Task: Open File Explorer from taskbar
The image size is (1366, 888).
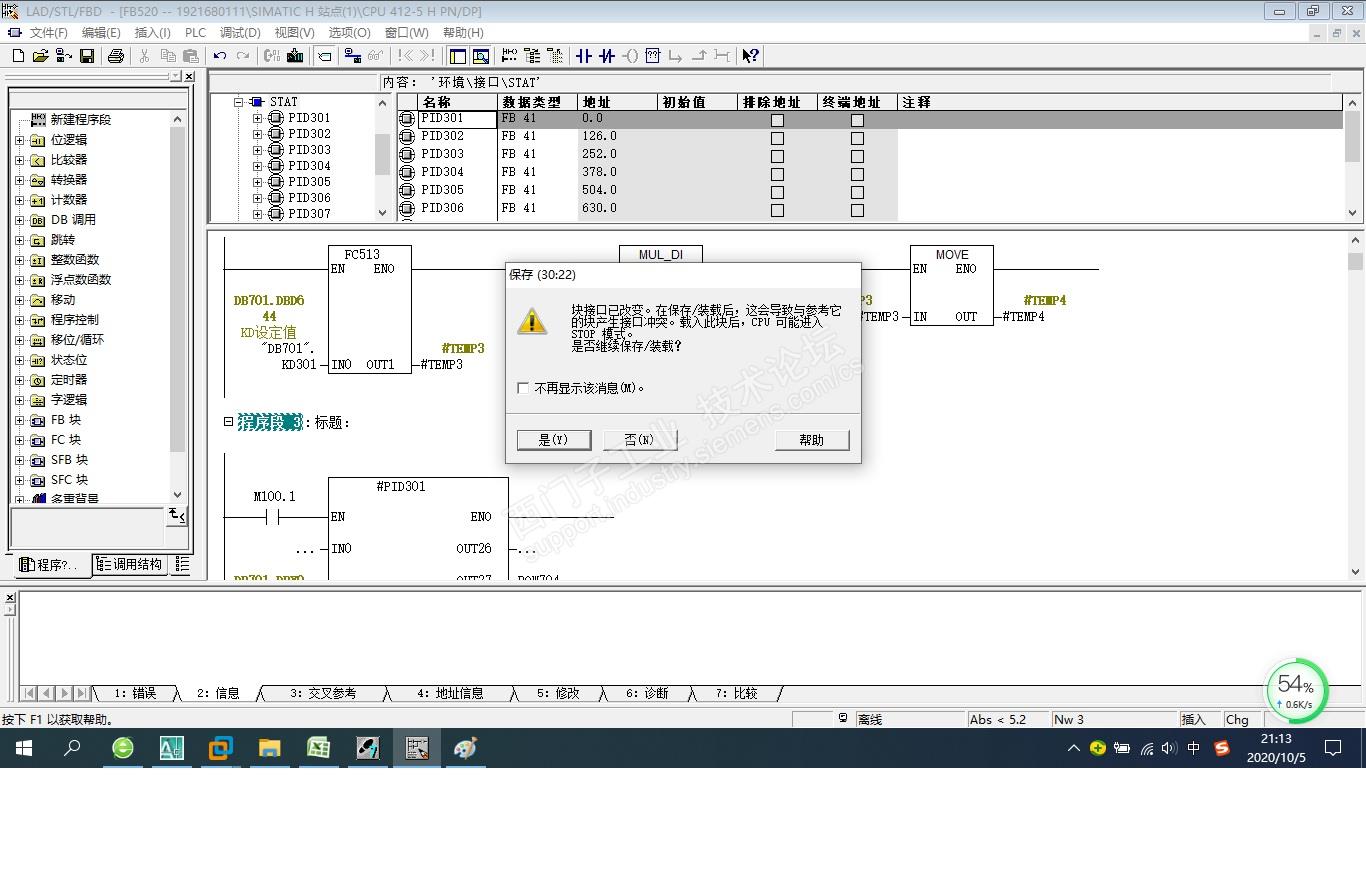Action: click(x=270, y=748)
